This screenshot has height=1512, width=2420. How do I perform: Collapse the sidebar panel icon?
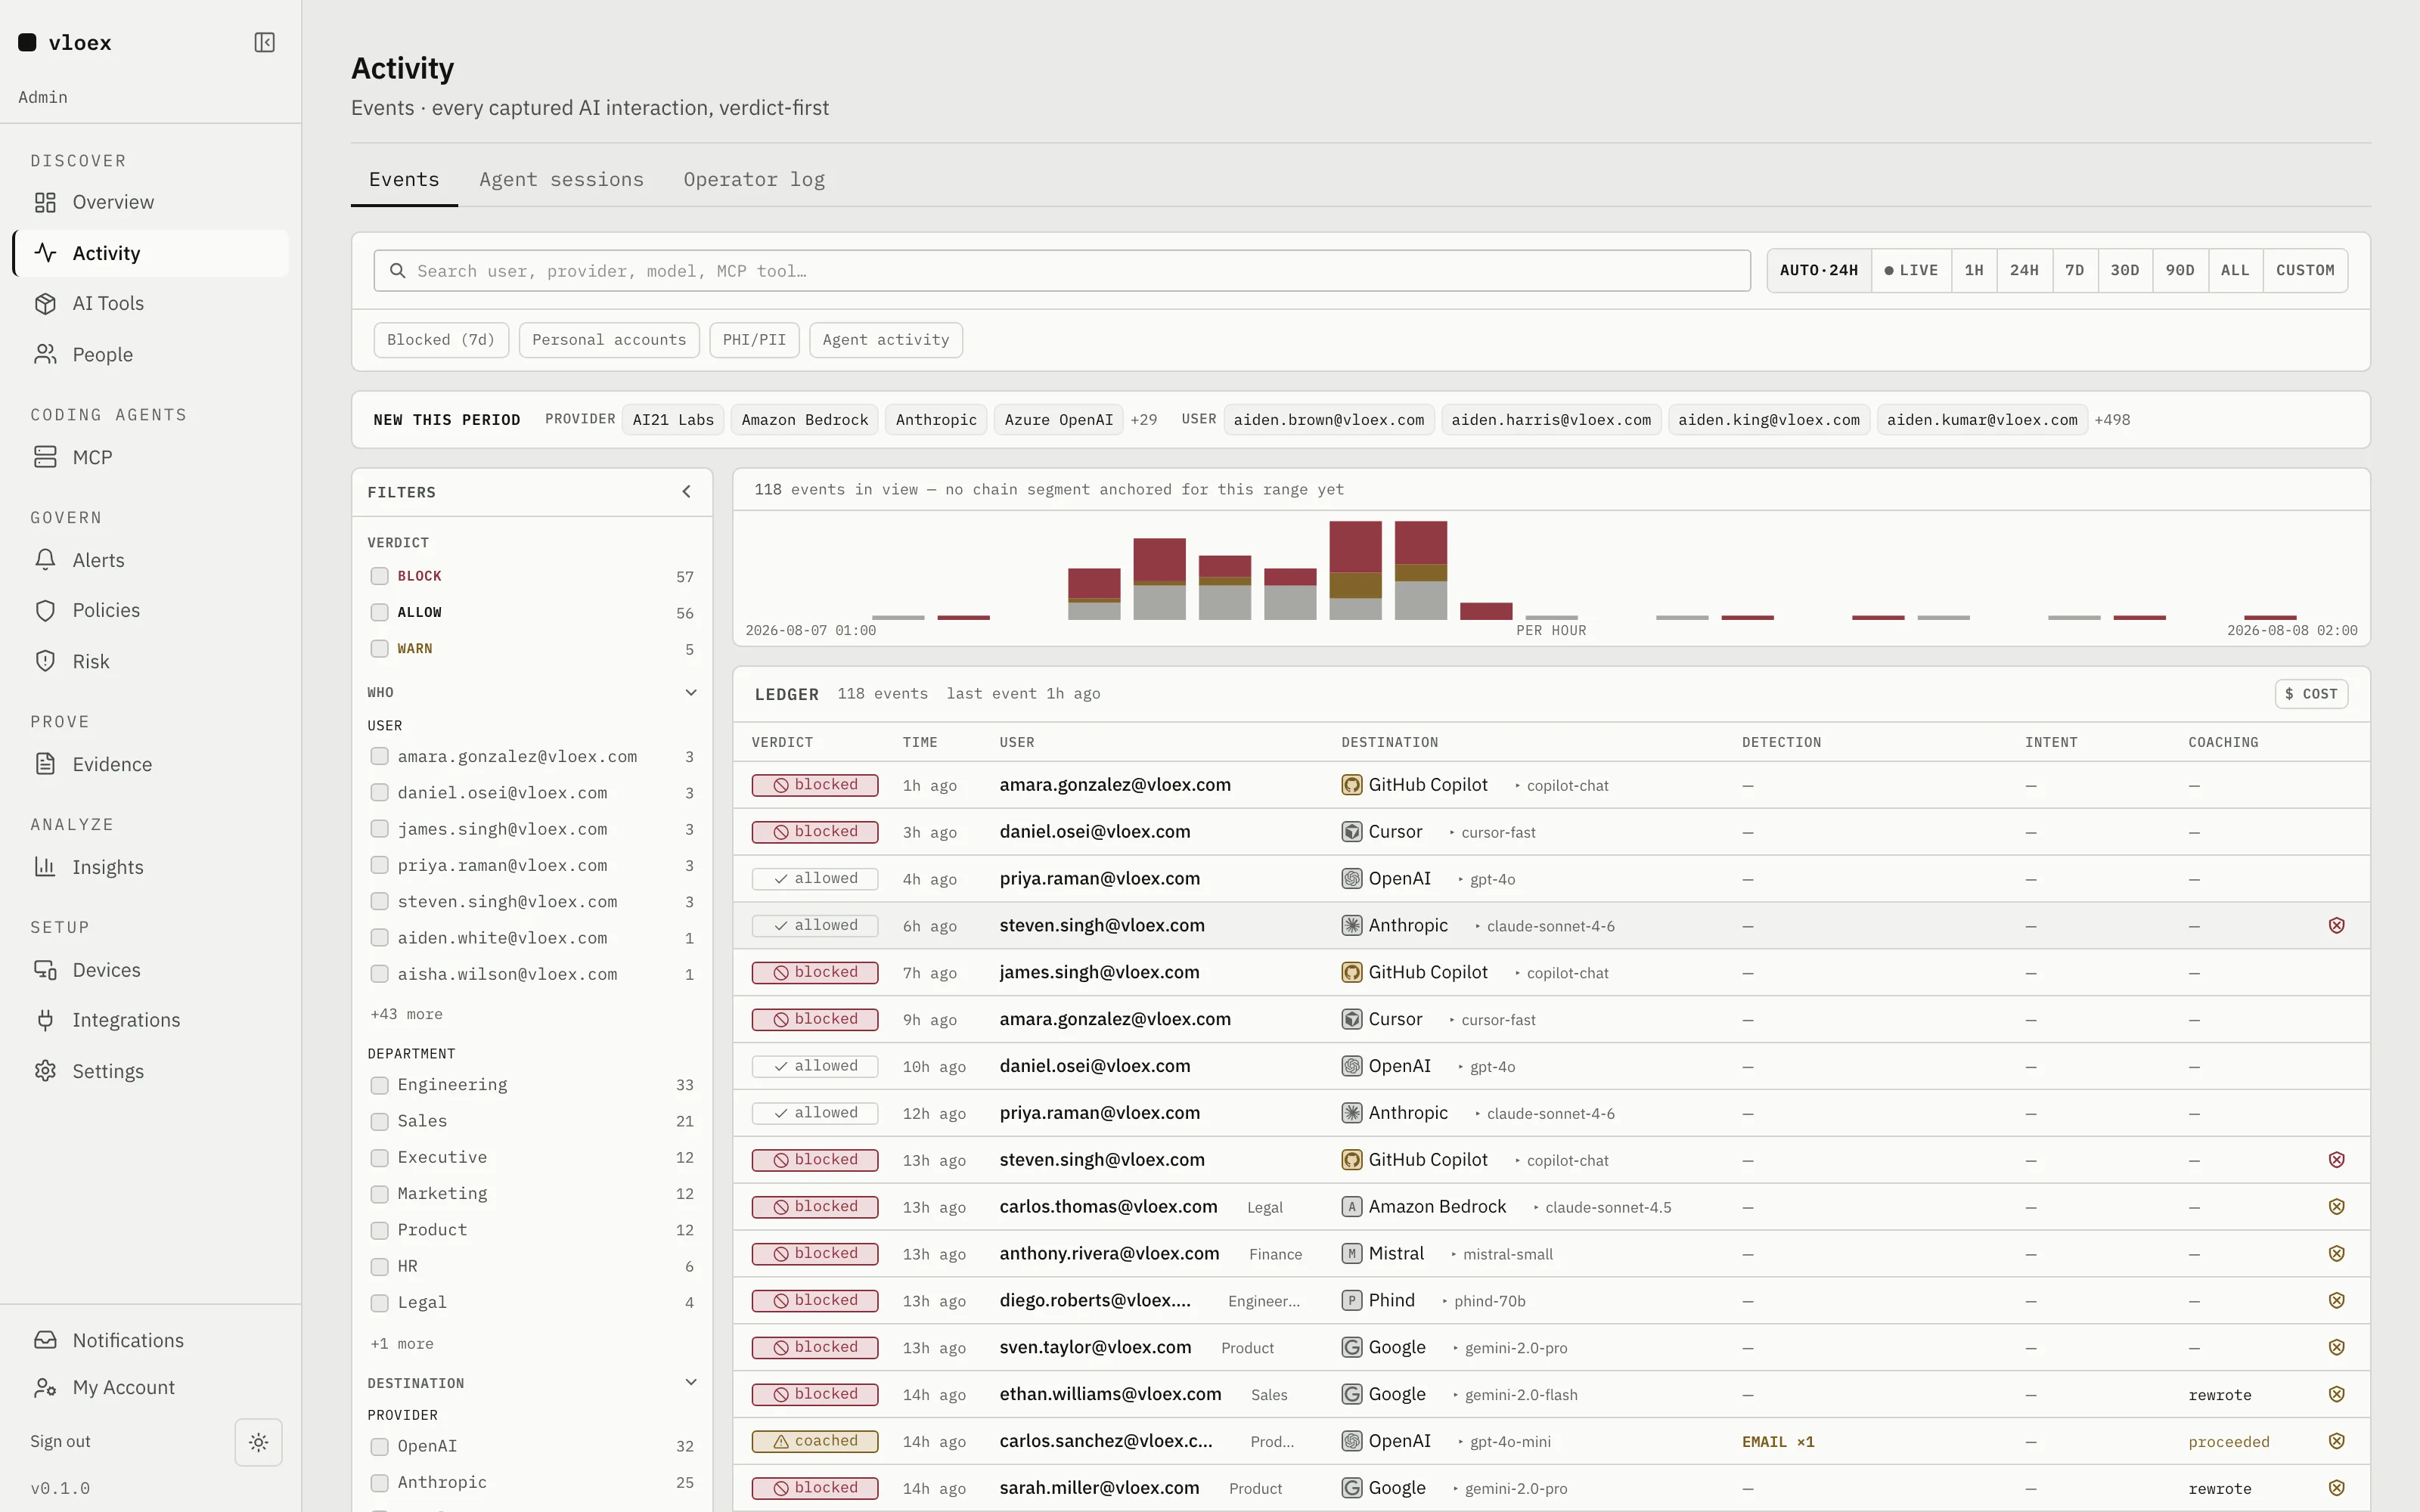264,42
